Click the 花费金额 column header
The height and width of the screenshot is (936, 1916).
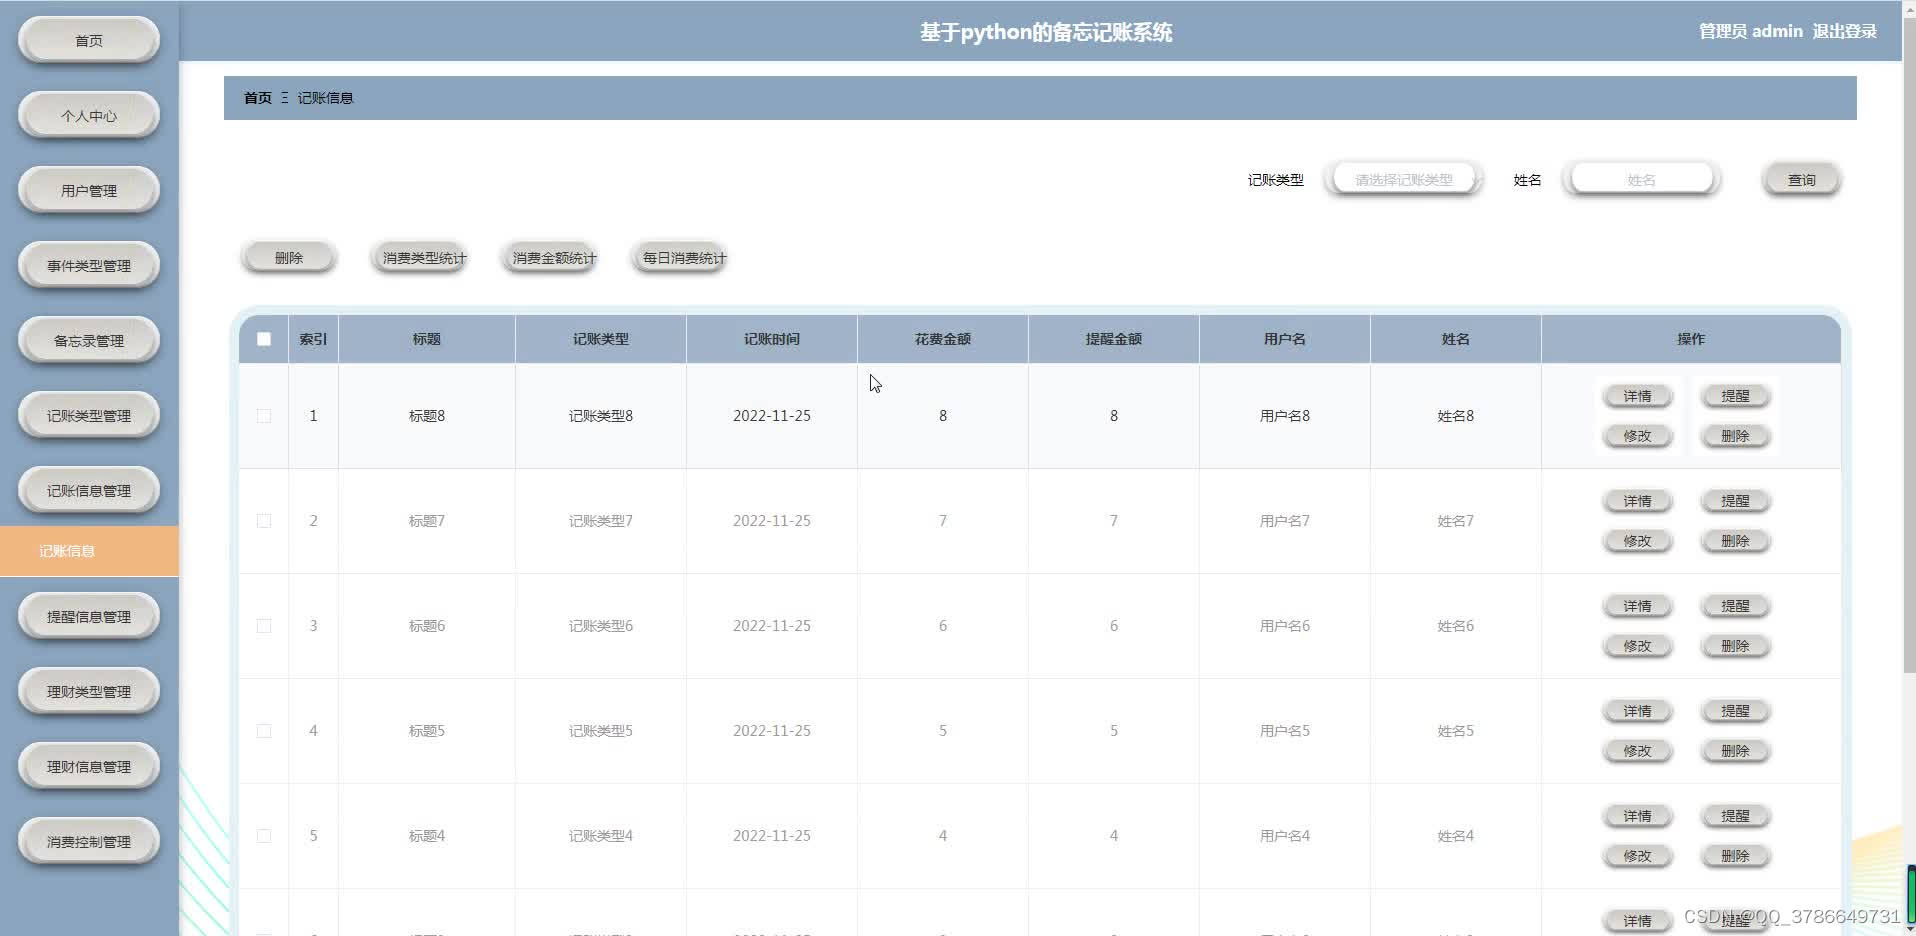(942, 339)
